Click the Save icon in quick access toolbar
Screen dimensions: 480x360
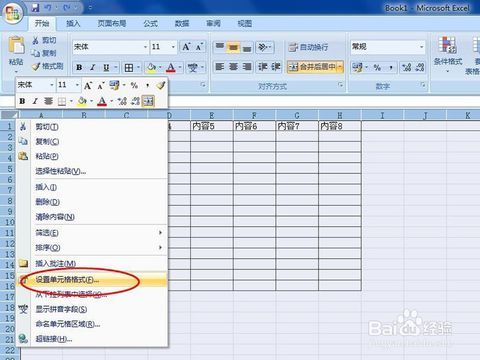[x=36, y=8]
